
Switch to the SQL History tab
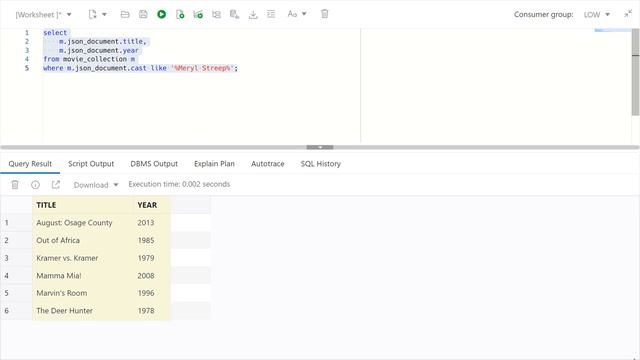point(321,164)
